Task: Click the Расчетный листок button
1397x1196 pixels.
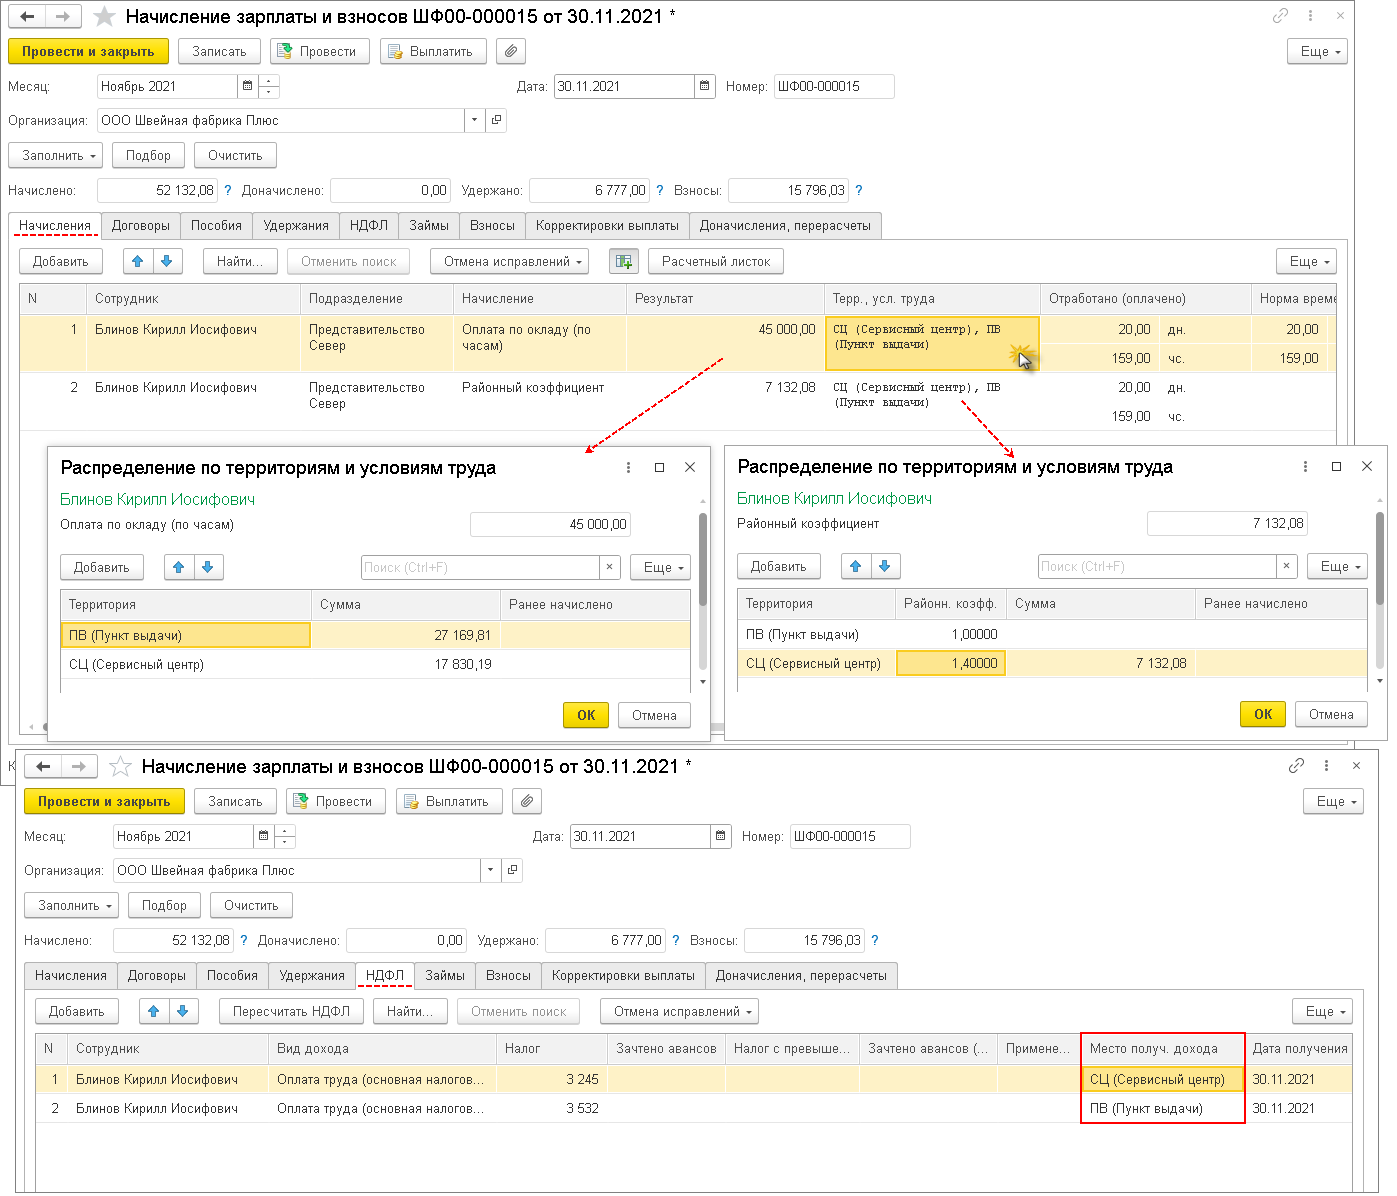Action: click(x=716, y=261)
